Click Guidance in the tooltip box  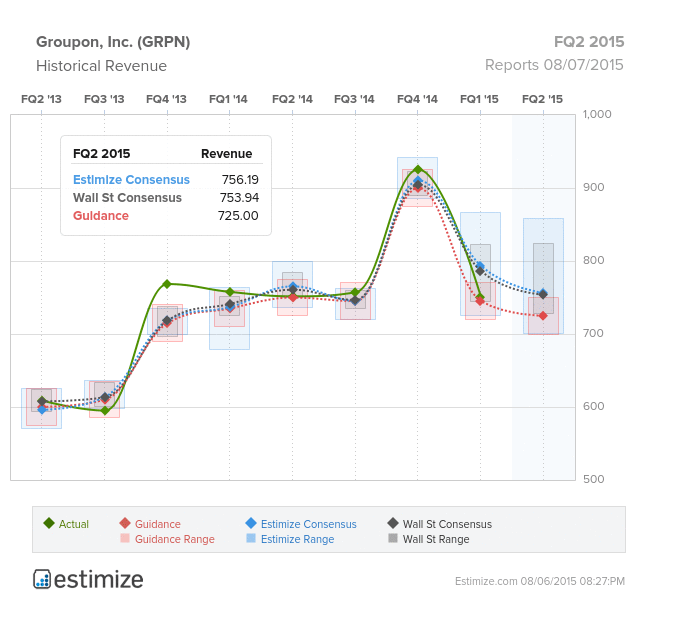[101, 216]
